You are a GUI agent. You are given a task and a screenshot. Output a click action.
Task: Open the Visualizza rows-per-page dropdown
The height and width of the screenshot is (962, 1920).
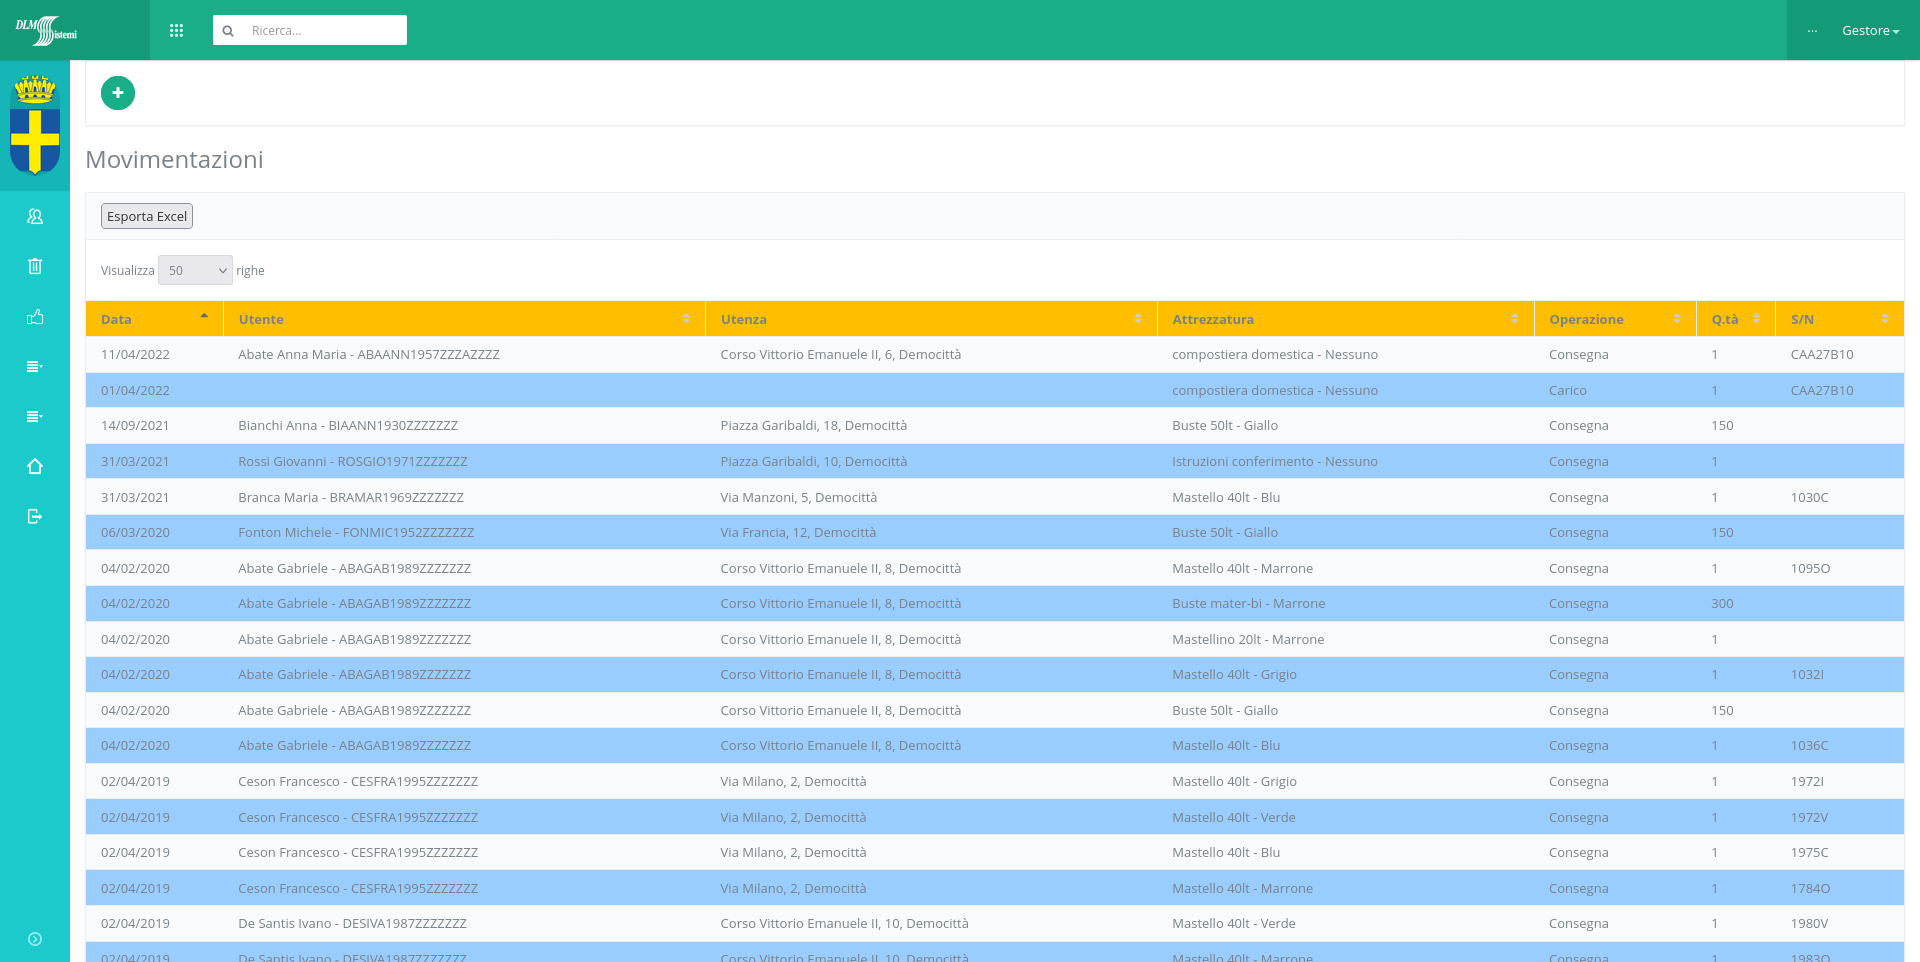click(195, 271)
